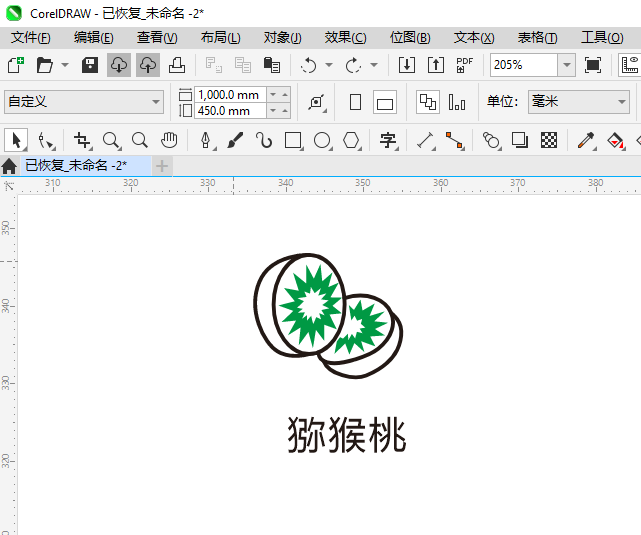The width and height of the screenshot is (641, 535).
Task: Select the Polygon tool
Action: pyautogui.click(x=351, y=141)
